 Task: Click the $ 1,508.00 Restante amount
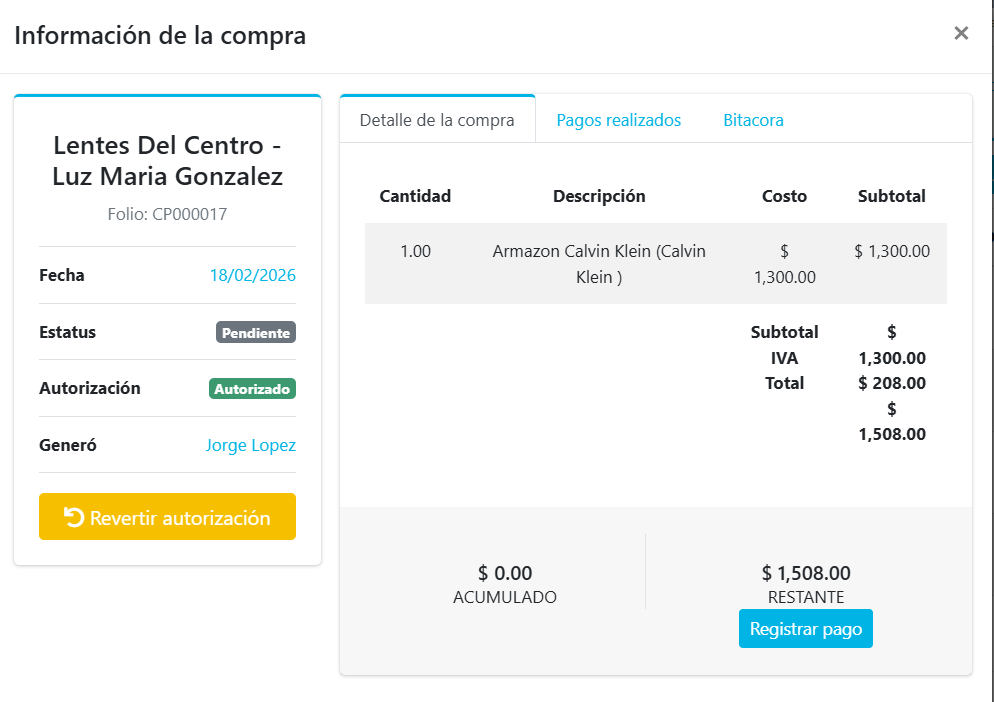tap(806, 573)
